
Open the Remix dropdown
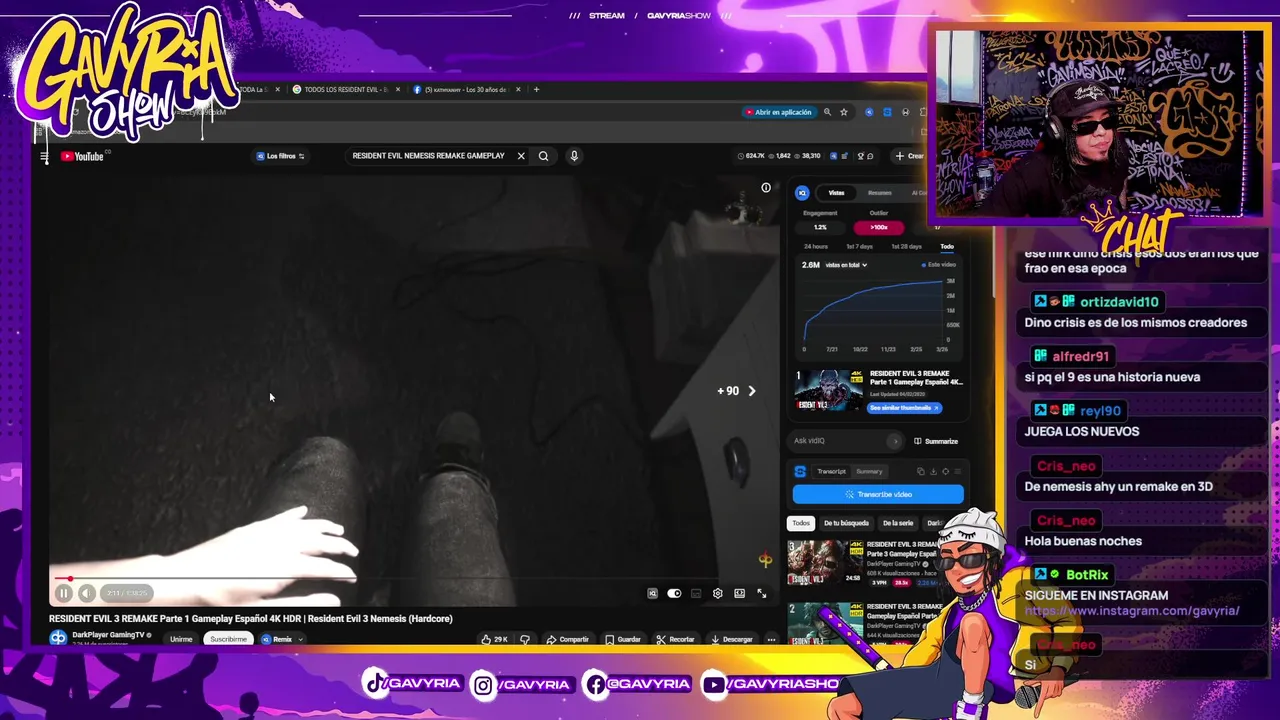coord(282,639)
